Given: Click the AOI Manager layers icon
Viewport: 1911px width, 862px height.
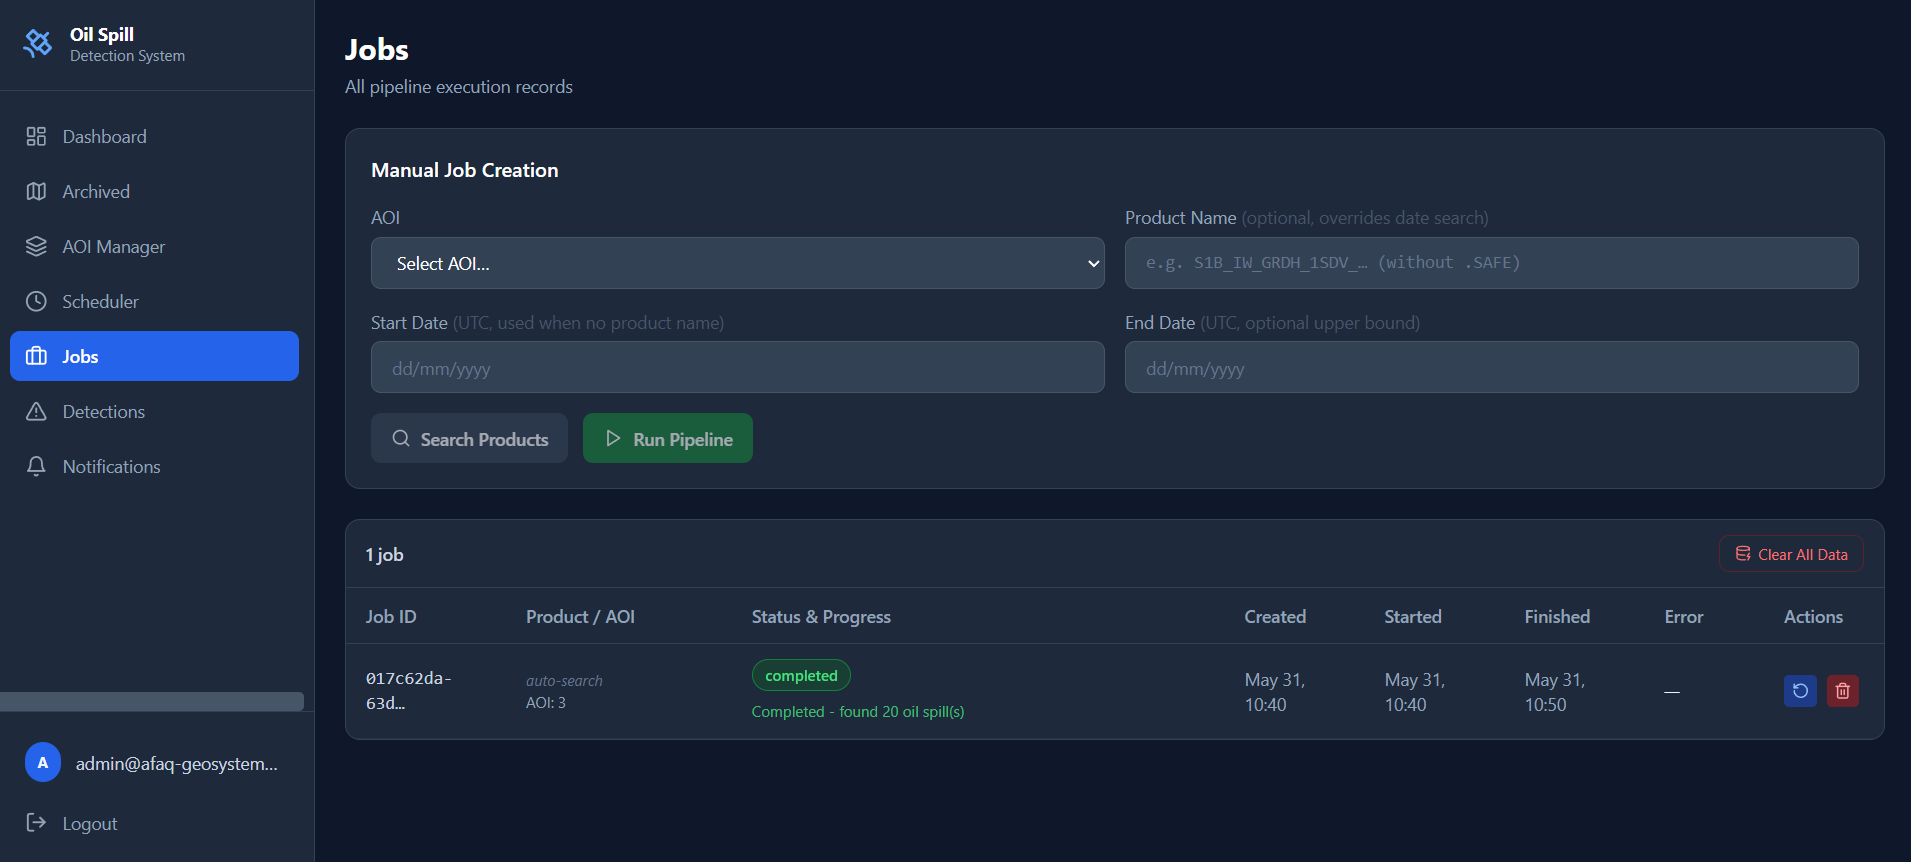Looking at the screenshot, I should 36,247.
